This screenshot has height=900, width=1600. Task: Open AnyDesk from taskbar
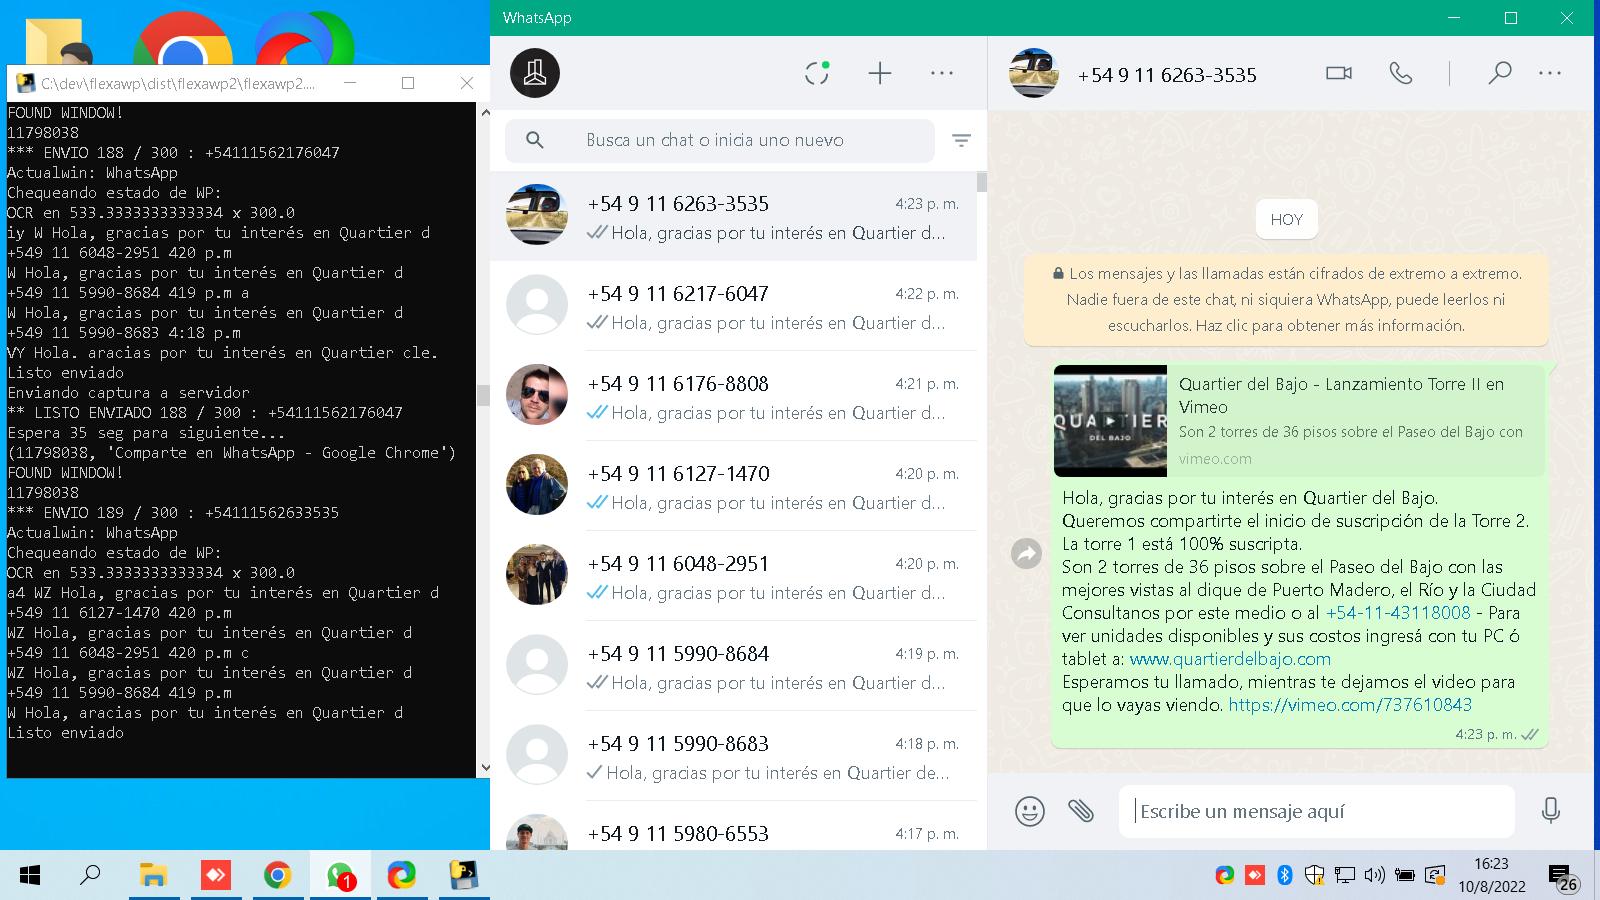coord(215,876)
